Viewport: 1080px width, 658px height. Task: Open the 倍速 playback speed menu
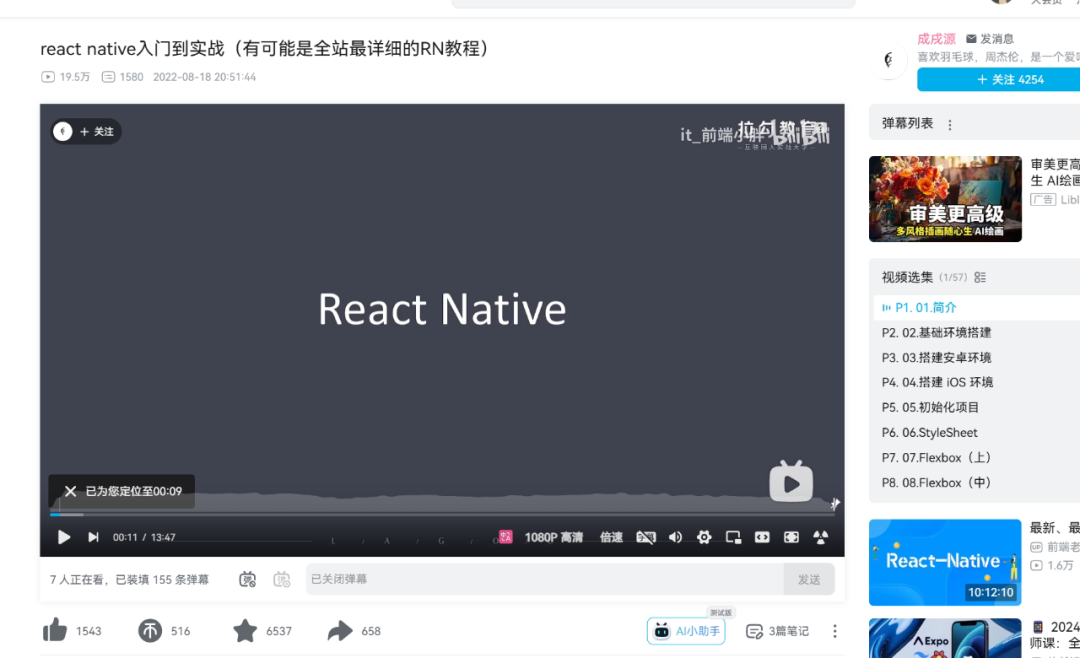(611, 537)
